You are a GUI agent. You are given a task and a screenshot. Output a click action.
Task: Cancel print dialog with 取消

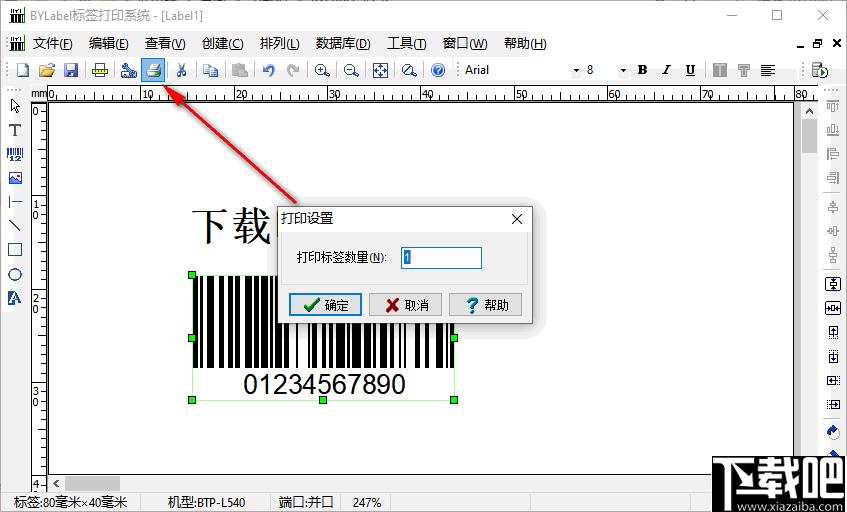[406, 305]
